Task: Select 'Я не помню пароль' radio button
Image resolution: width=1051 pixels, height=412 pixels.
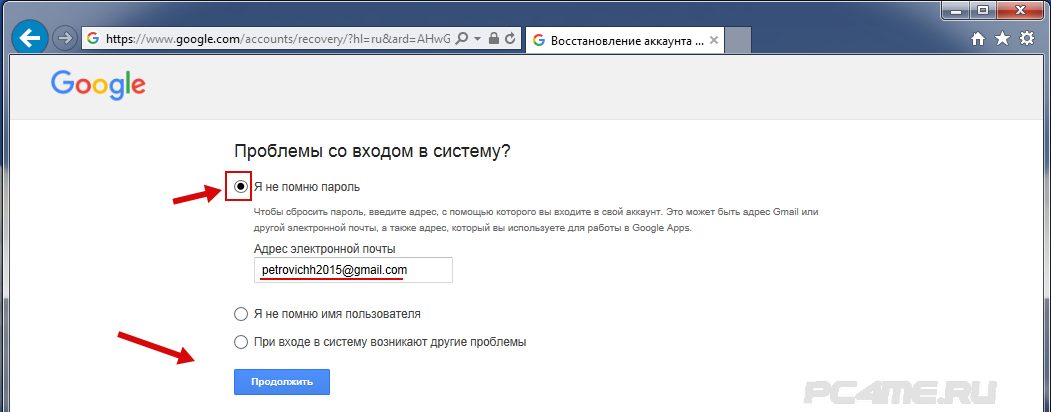Action: tap(241, 187)
